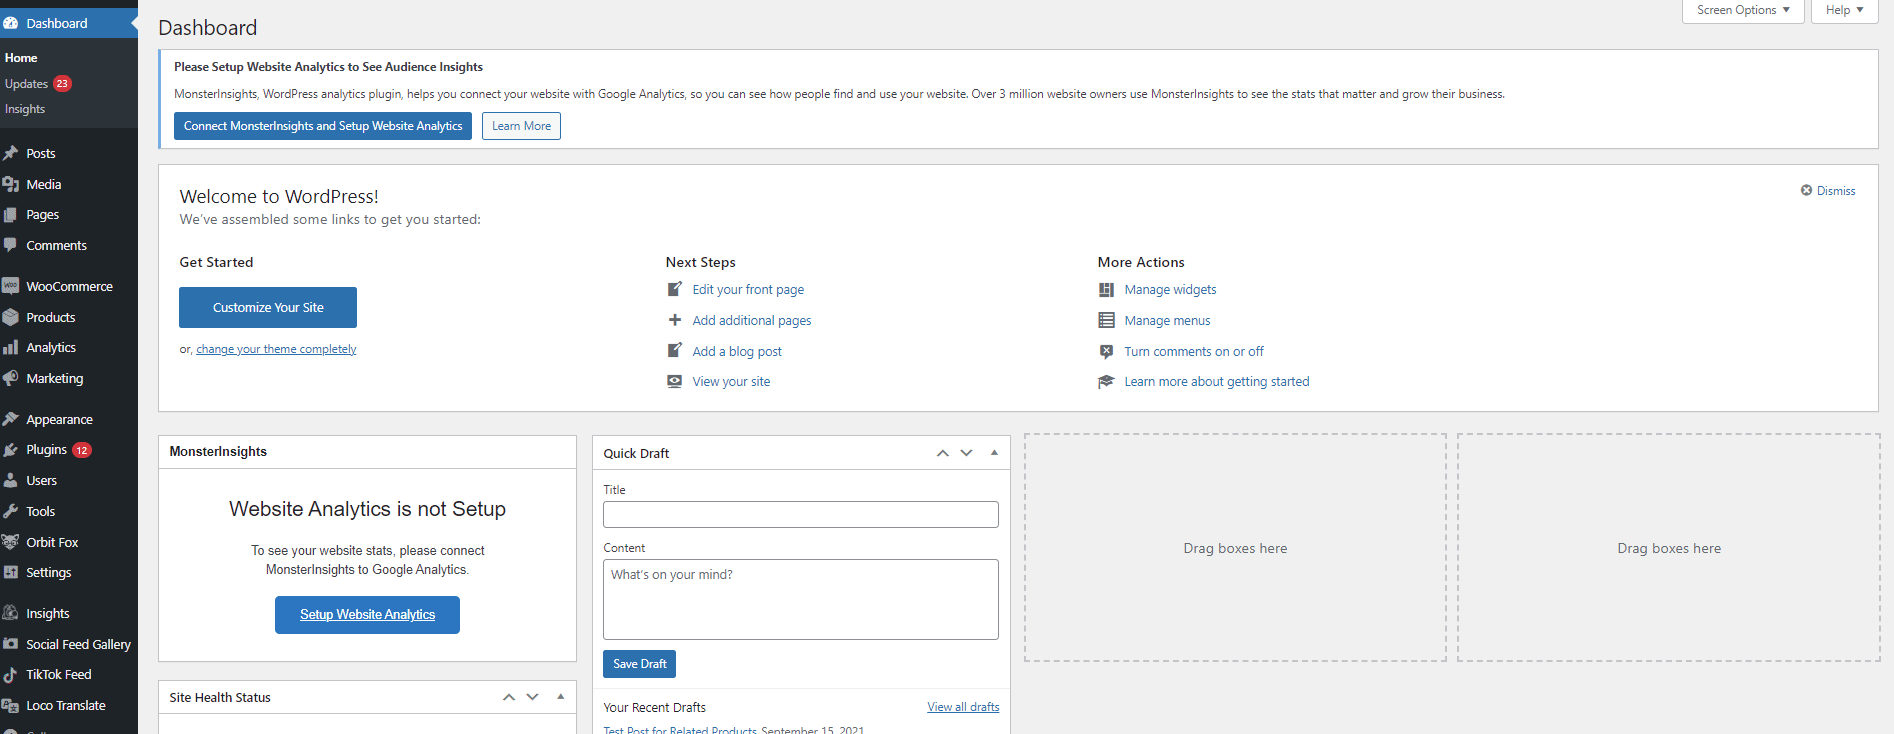This screenshot has width=1894, height=734.
Task: Click the edit icon beside Edit your front page
Action: click(675, 289)
